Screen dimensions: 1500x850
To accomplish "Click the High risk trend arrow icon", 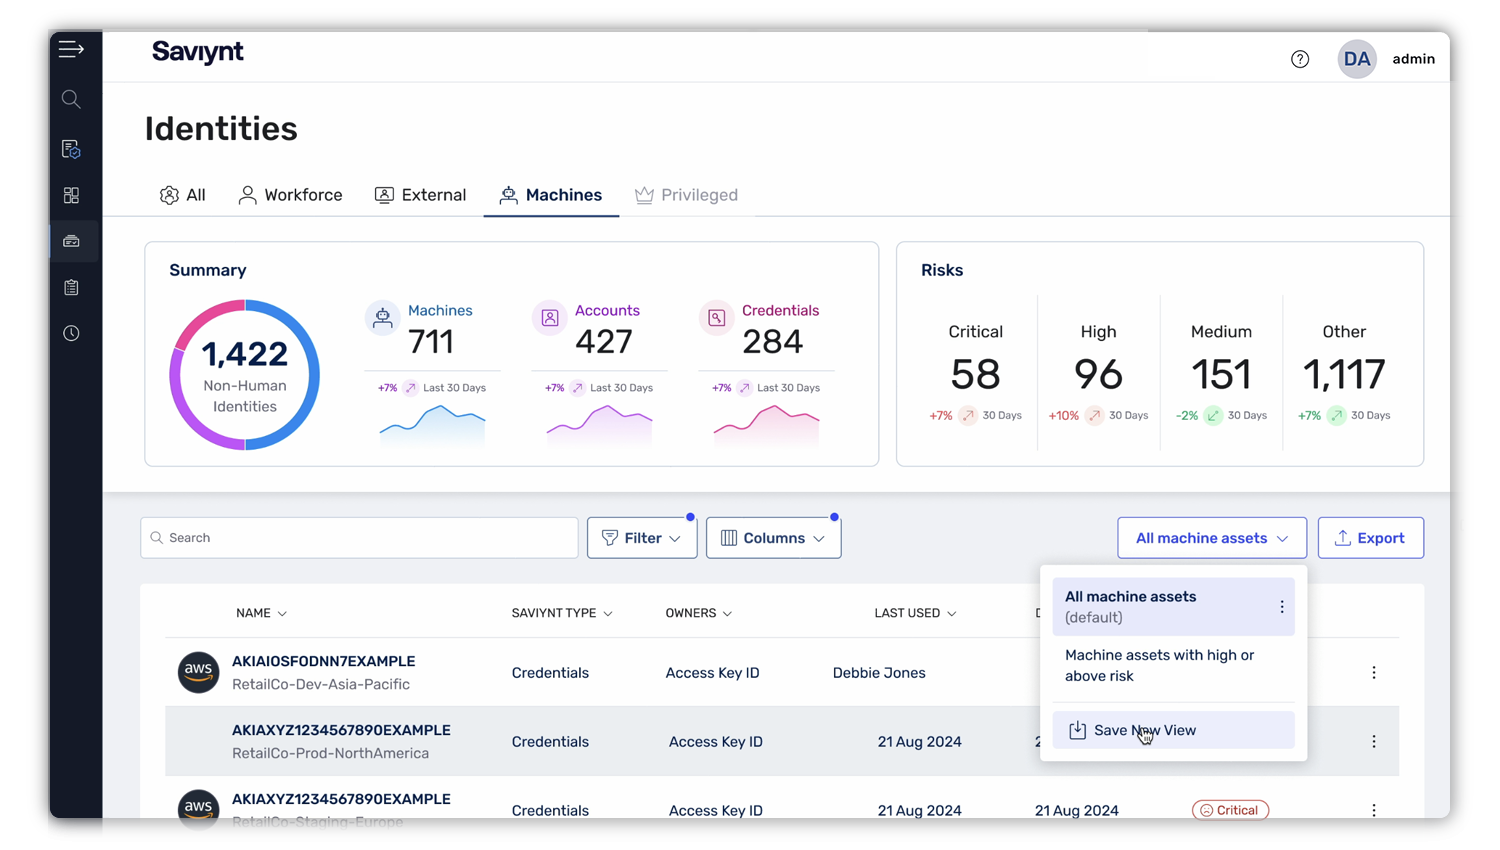I will (1094, 415).
